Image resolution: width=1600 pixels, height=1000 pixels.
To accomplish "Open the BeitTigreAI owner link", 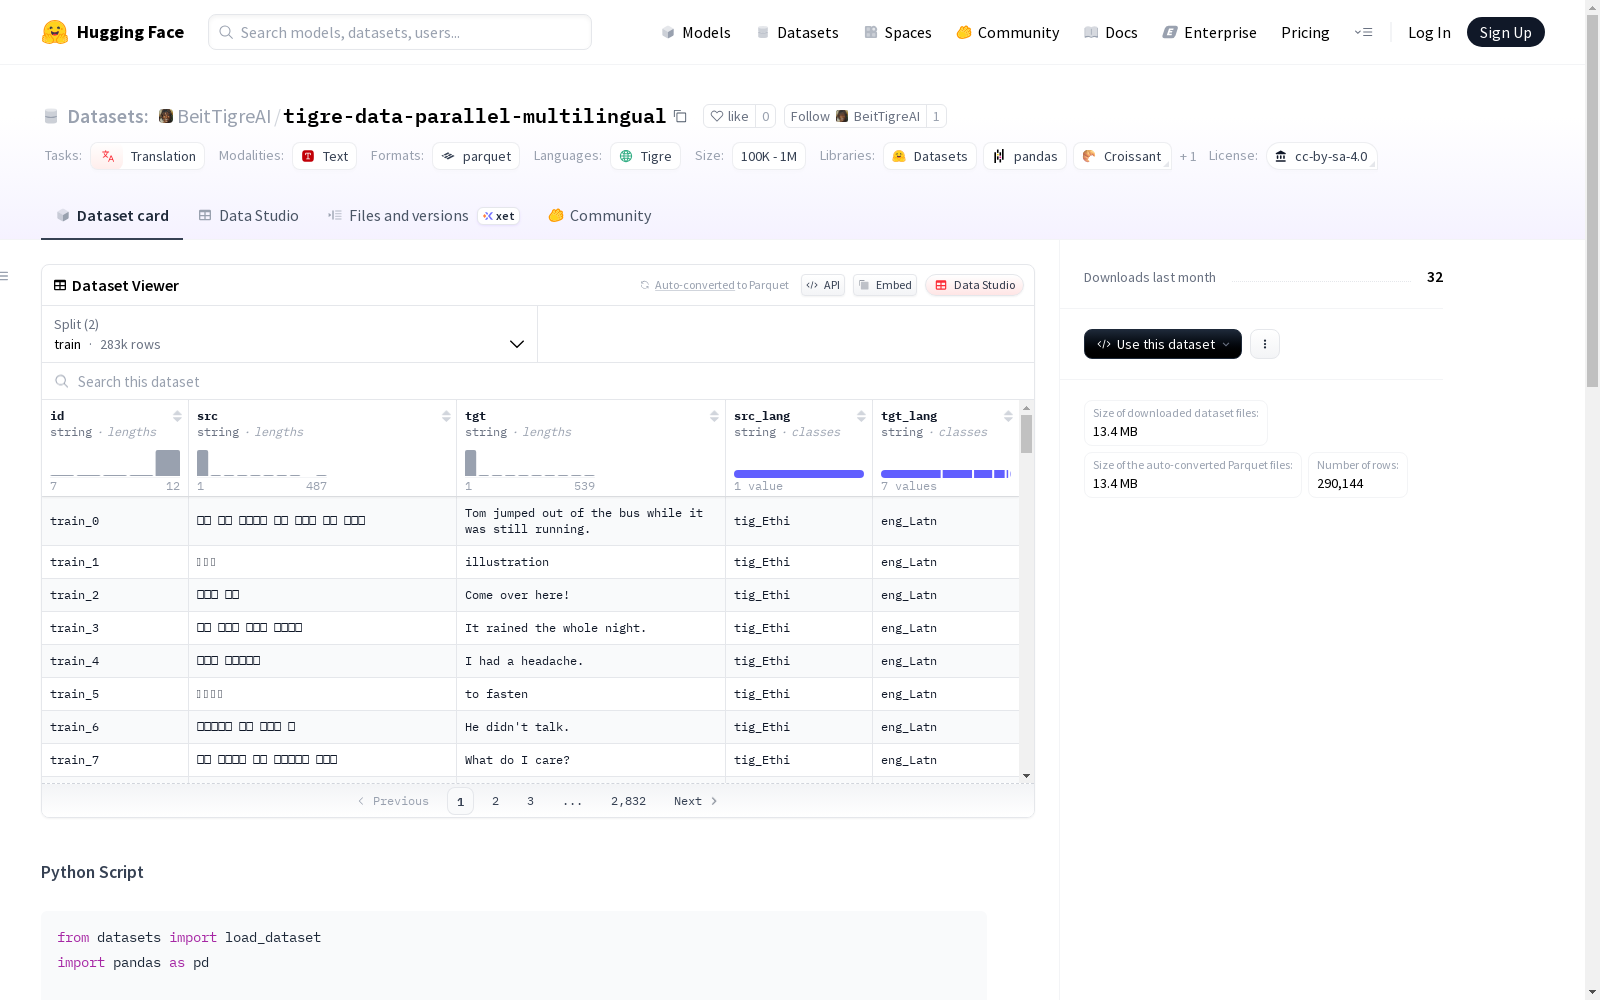I will click(x=224, y=116).
